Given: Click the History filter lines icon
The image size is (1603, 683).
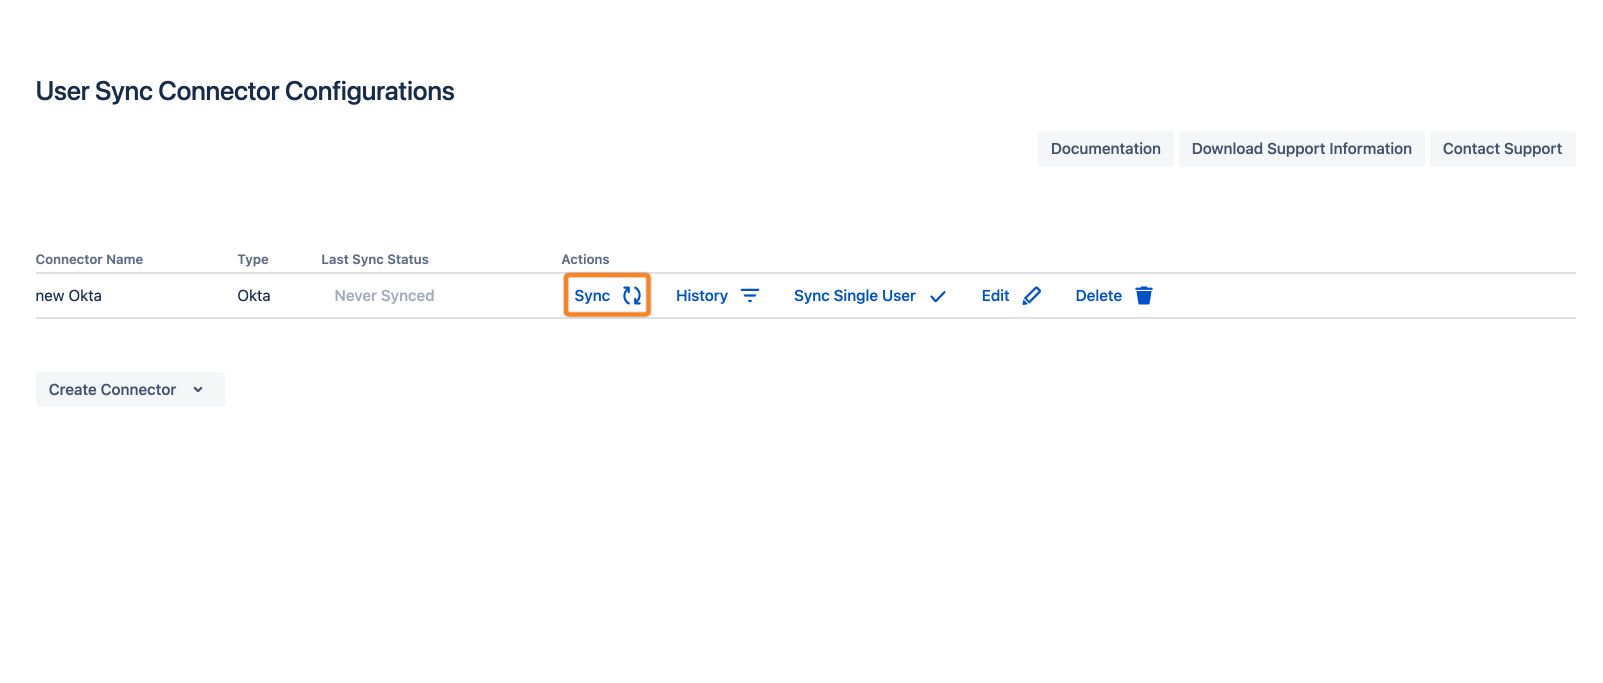Looking at the screenshot, I should 750,296.
